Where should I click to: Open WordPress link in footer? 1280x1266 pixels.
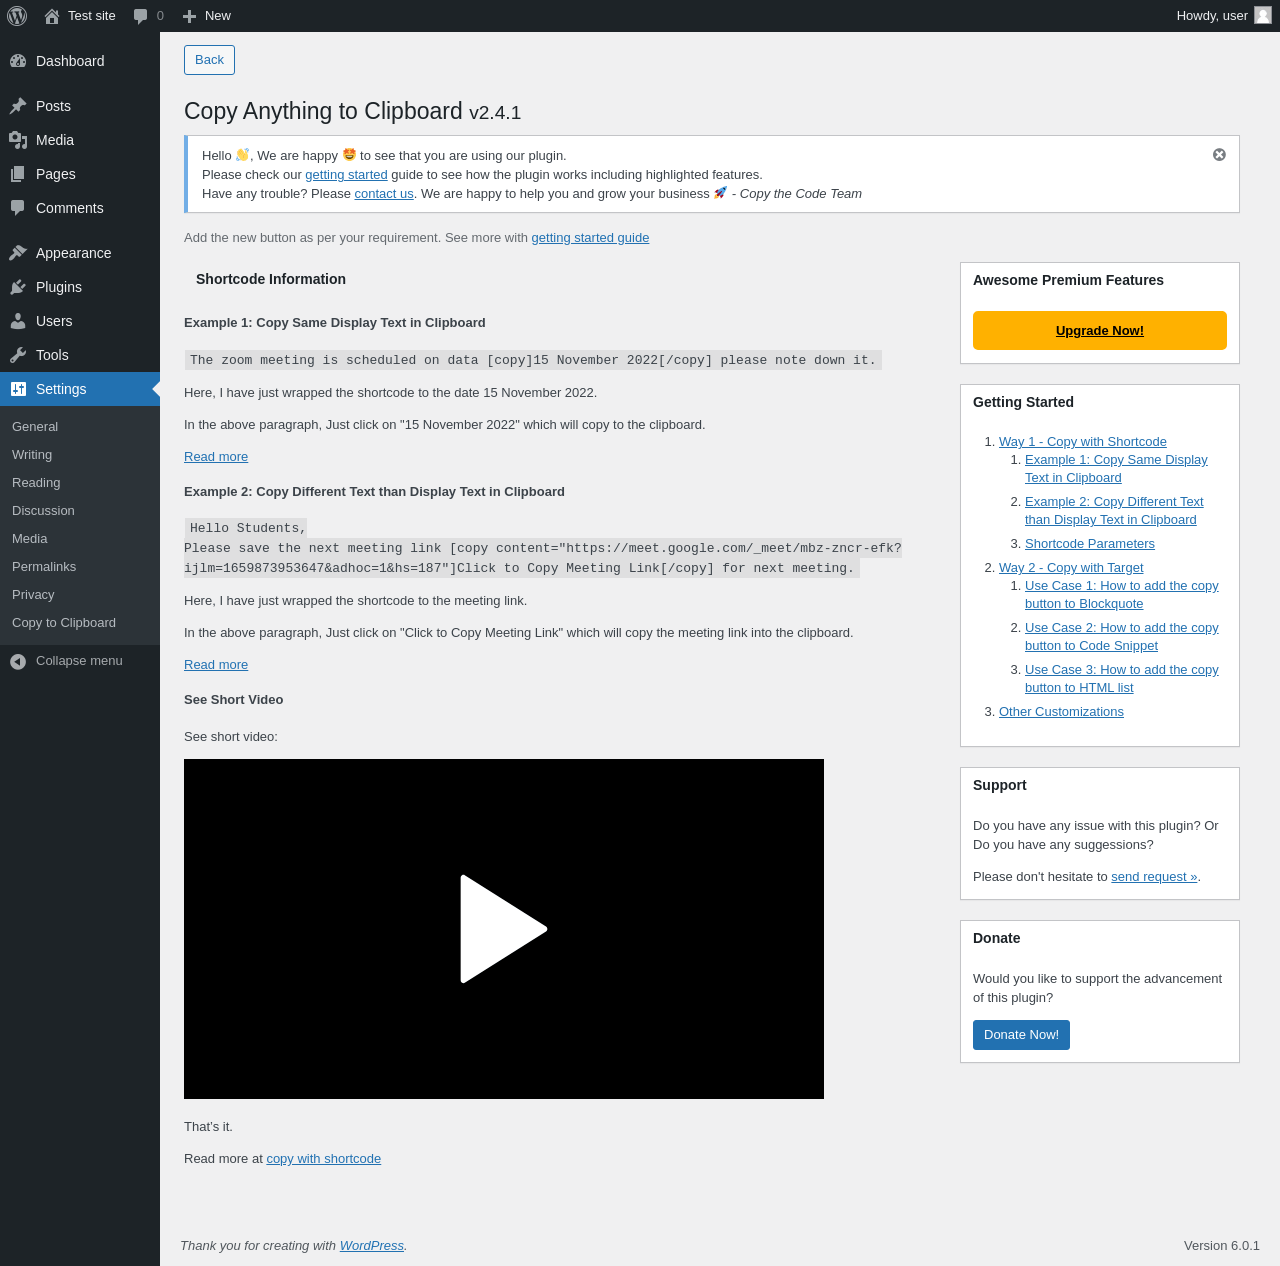(372, 1246)
